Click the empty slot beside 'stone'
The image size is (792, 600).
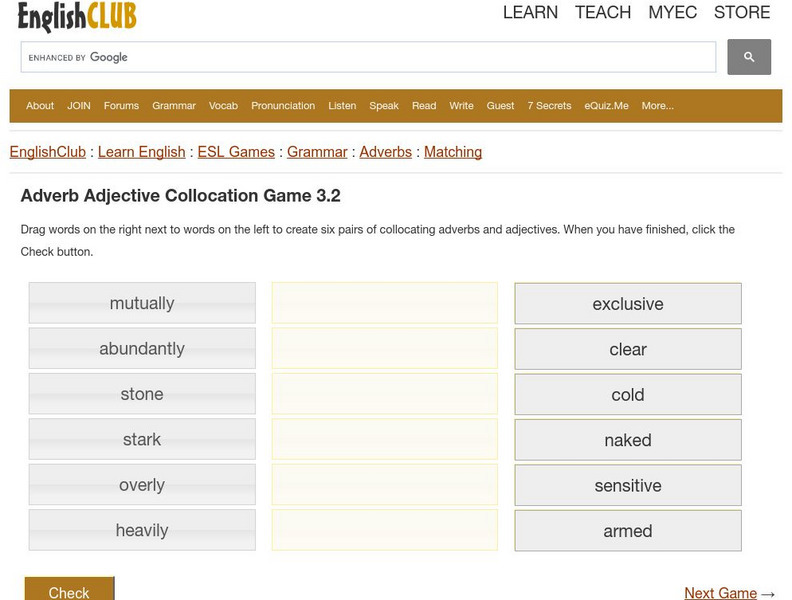pyautogui.click(x=384, y=394)
